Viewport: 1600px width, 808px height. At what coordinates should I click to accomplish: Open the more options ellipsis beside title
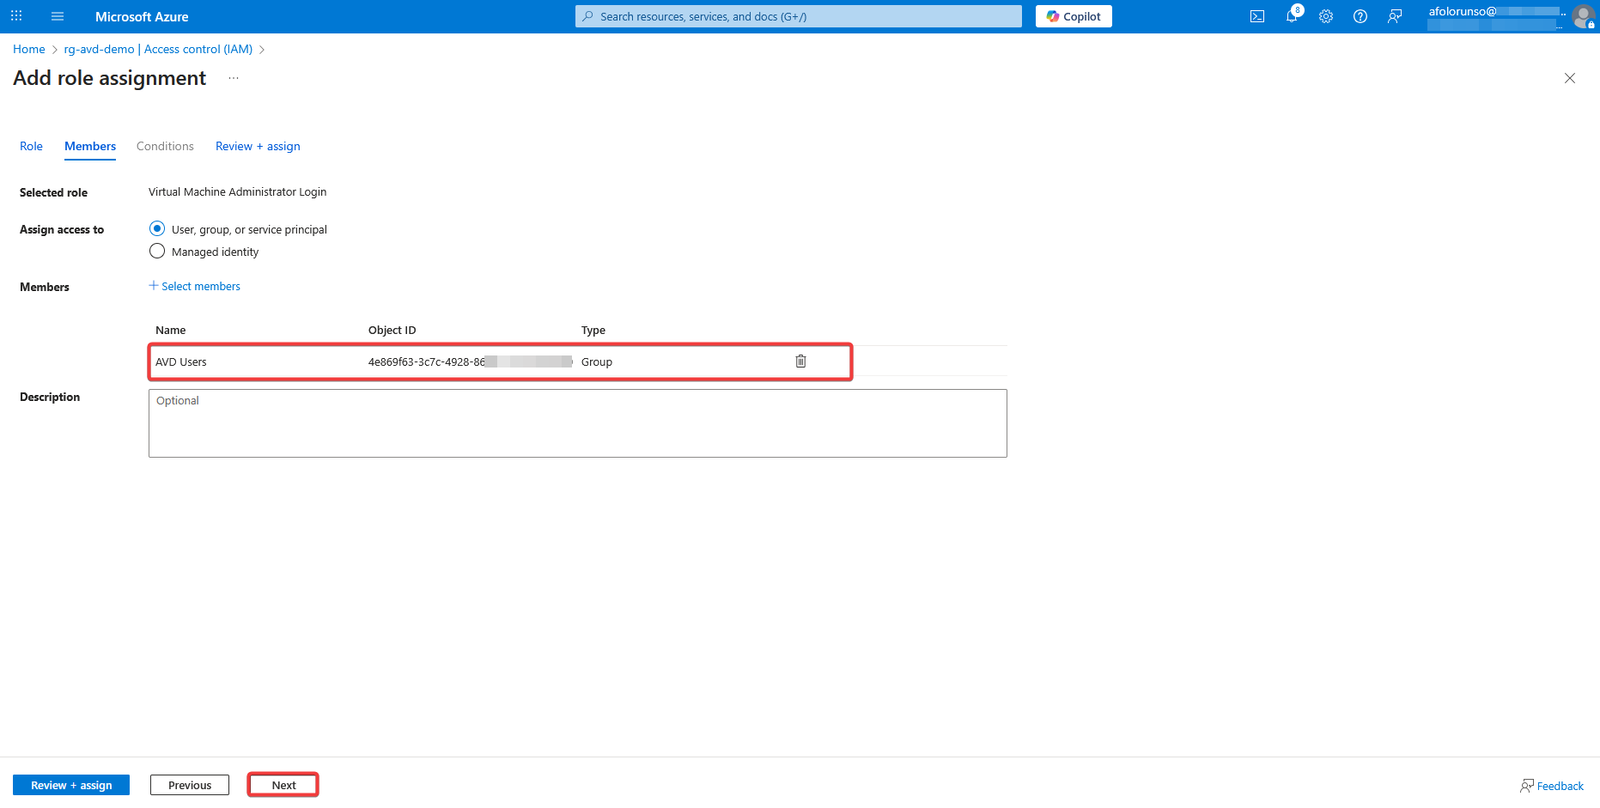click(233, 78)
